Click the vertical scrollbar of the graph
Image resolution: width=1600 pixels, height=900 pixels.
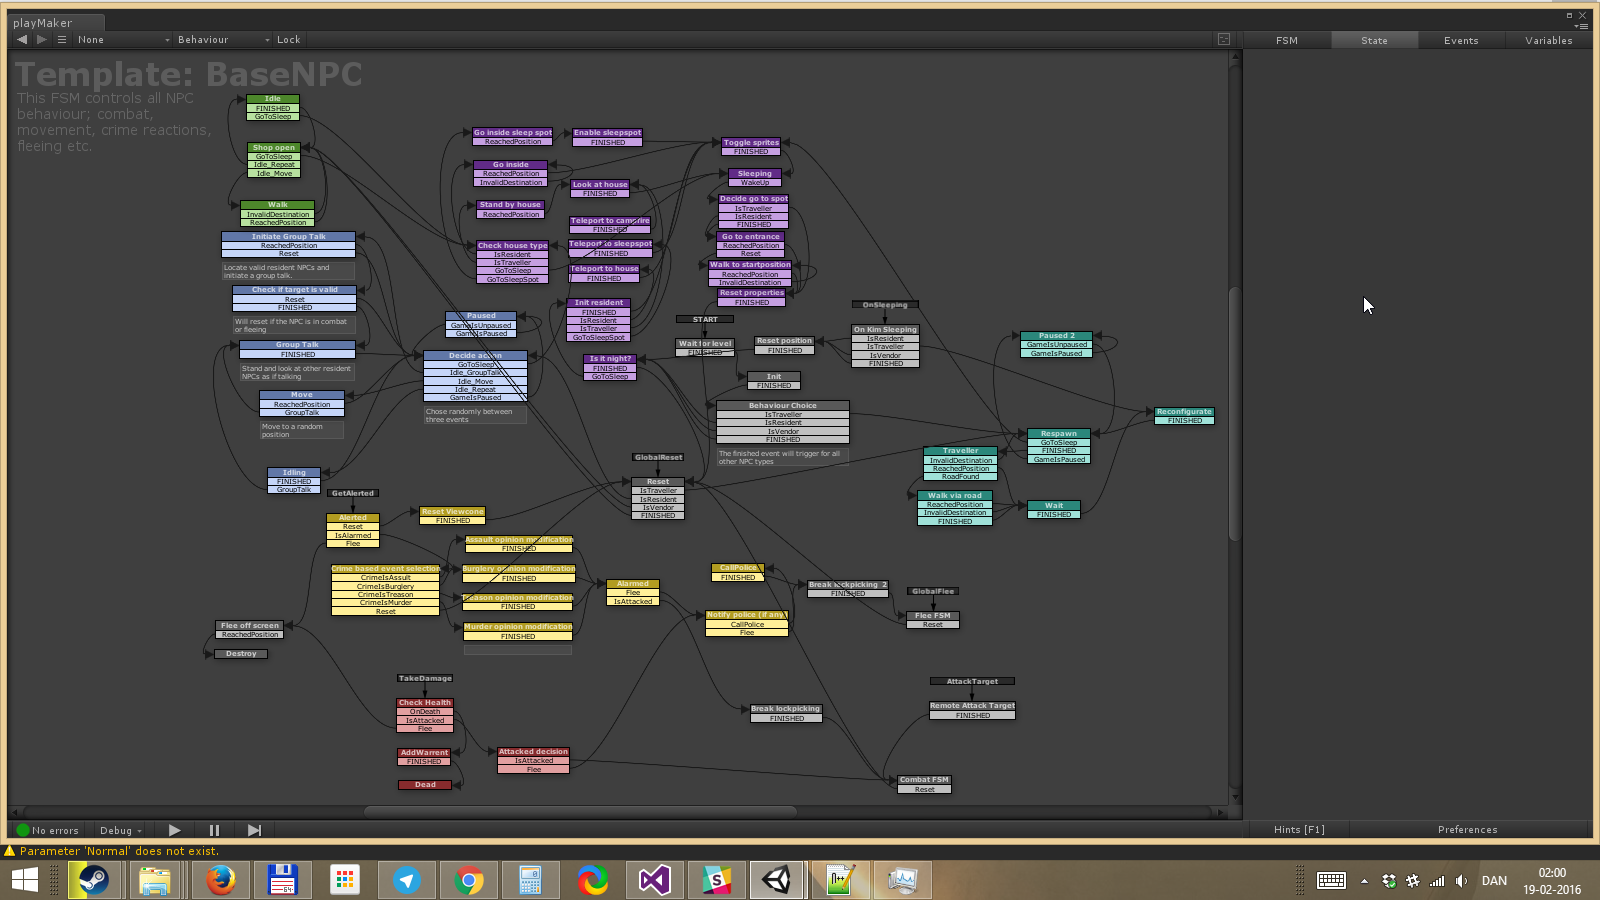coord(1234,414)
